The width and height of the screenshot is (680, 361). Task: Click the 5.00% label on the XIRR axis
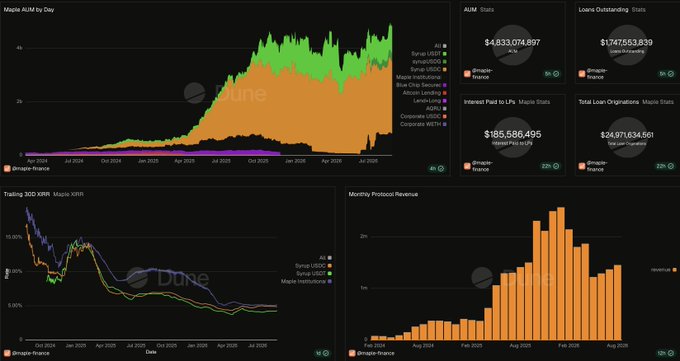[14, 305]
